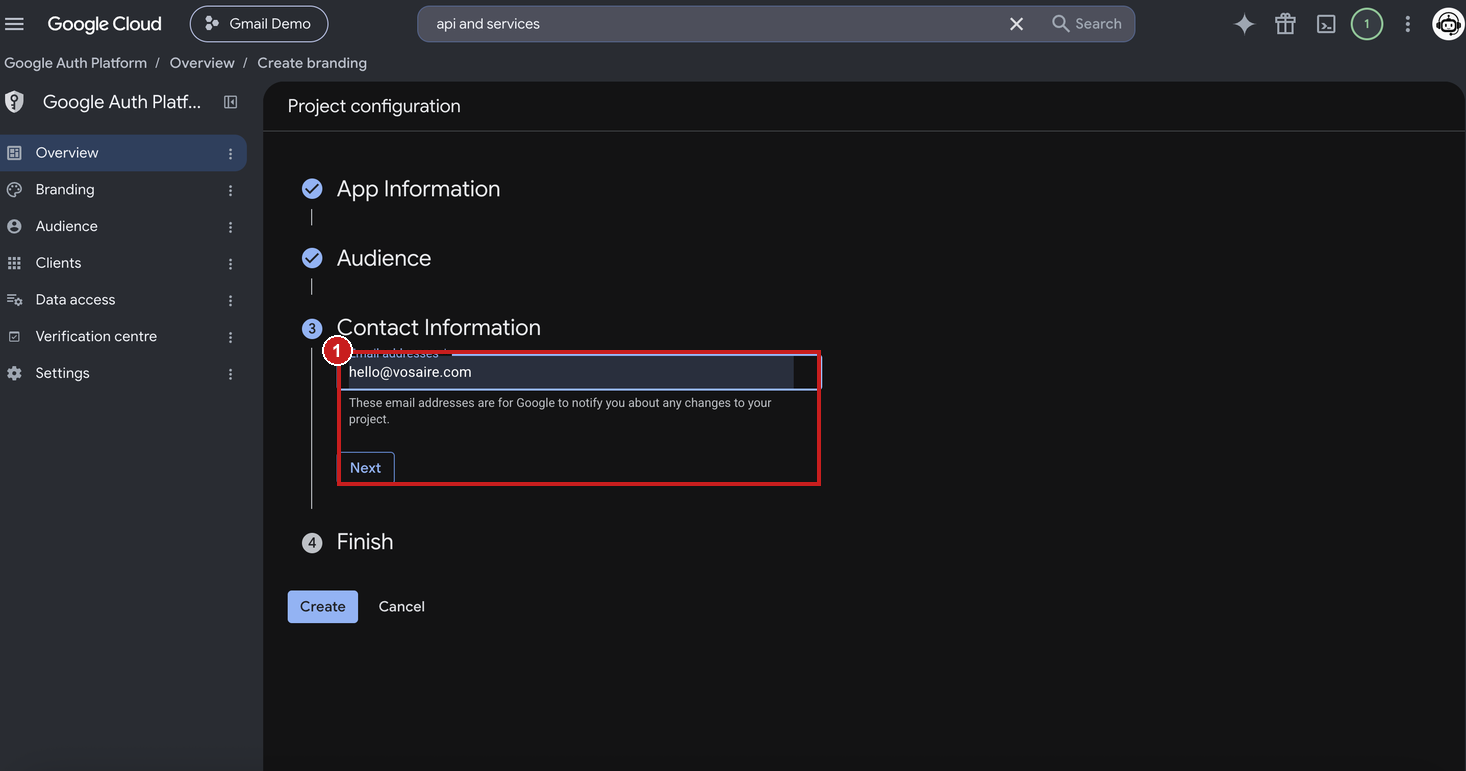Open the main navigation hamburger menu

pos(15,24)
